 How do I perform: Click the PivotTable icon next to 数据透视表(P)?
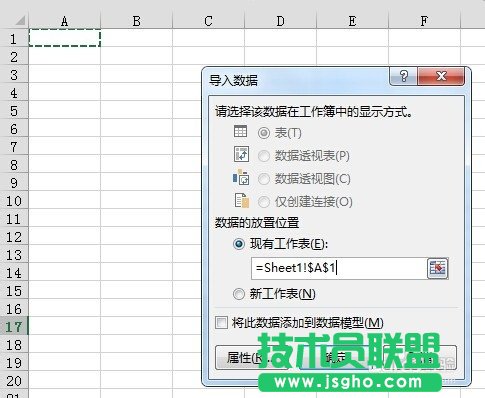[x=241, y=154]
